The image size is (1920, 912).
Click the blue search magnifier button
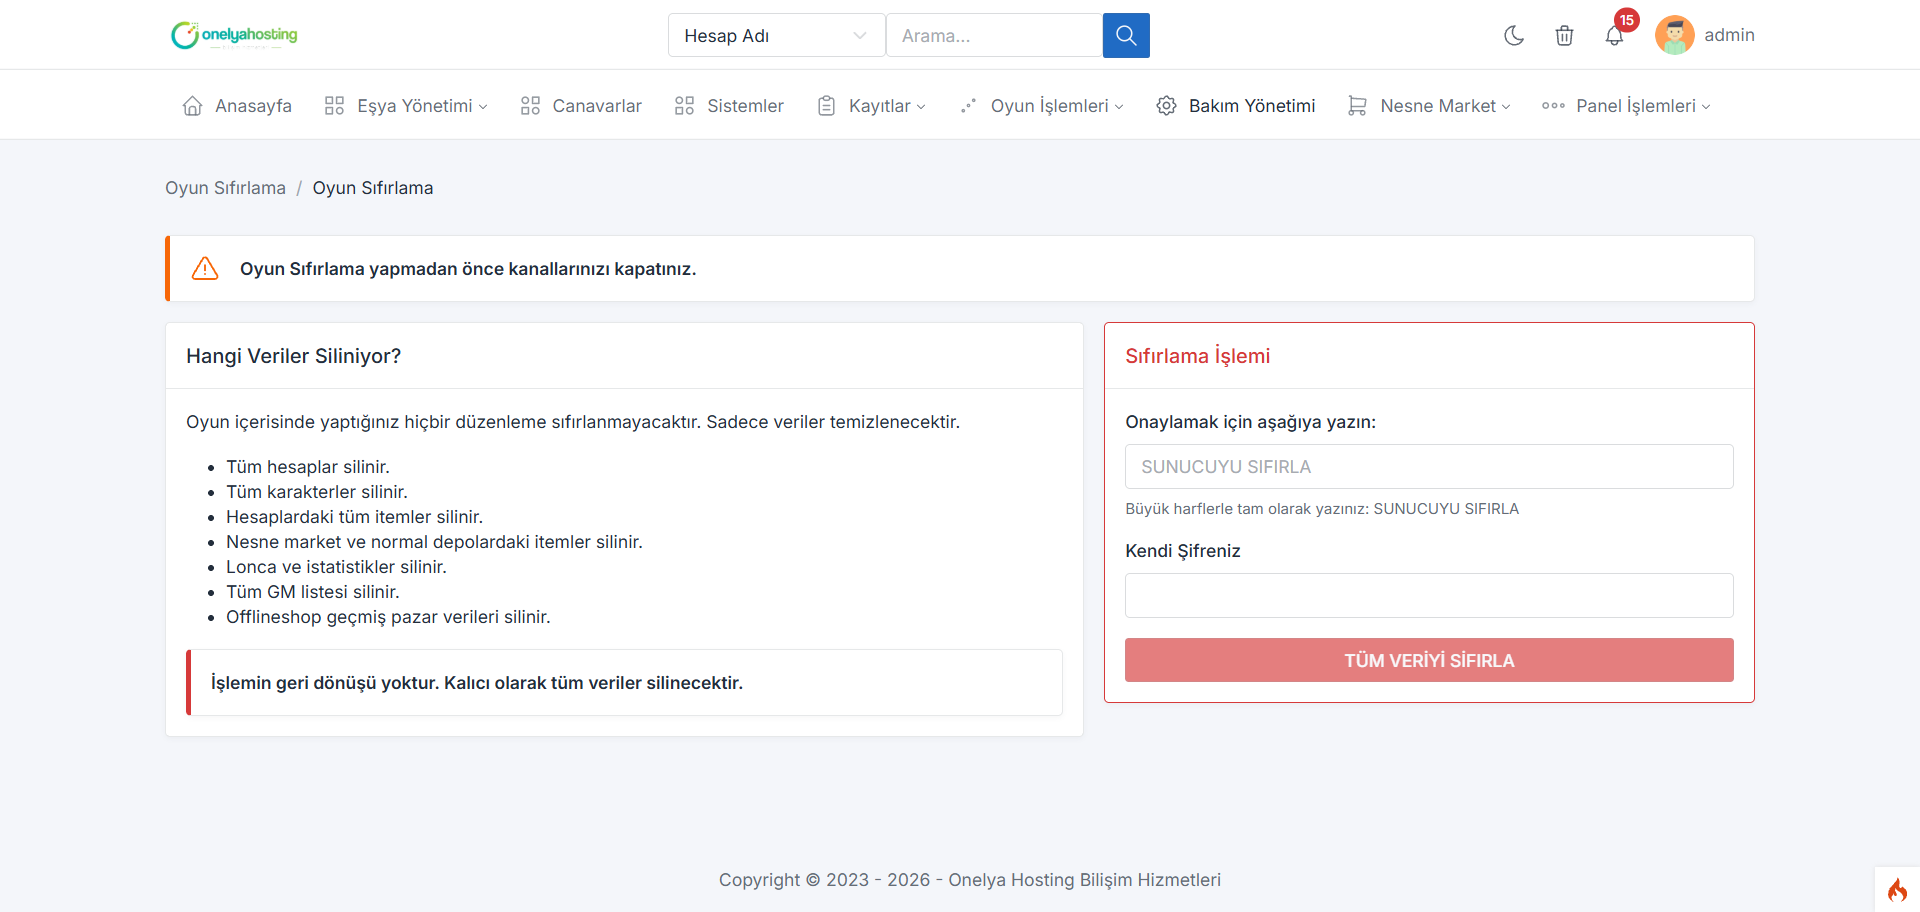tap(1126, 35)
